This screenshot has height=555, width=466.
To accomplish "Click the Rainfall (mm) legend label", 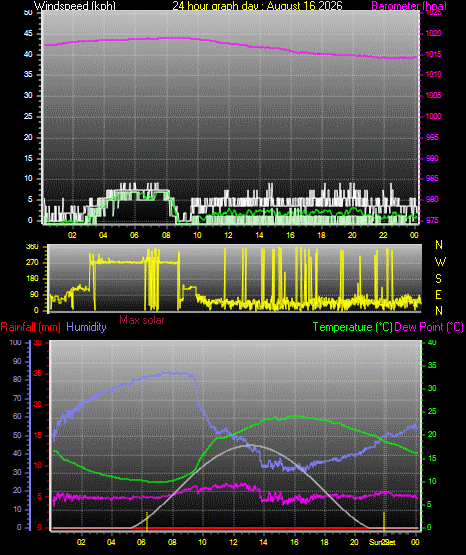I will coord(30,327).
